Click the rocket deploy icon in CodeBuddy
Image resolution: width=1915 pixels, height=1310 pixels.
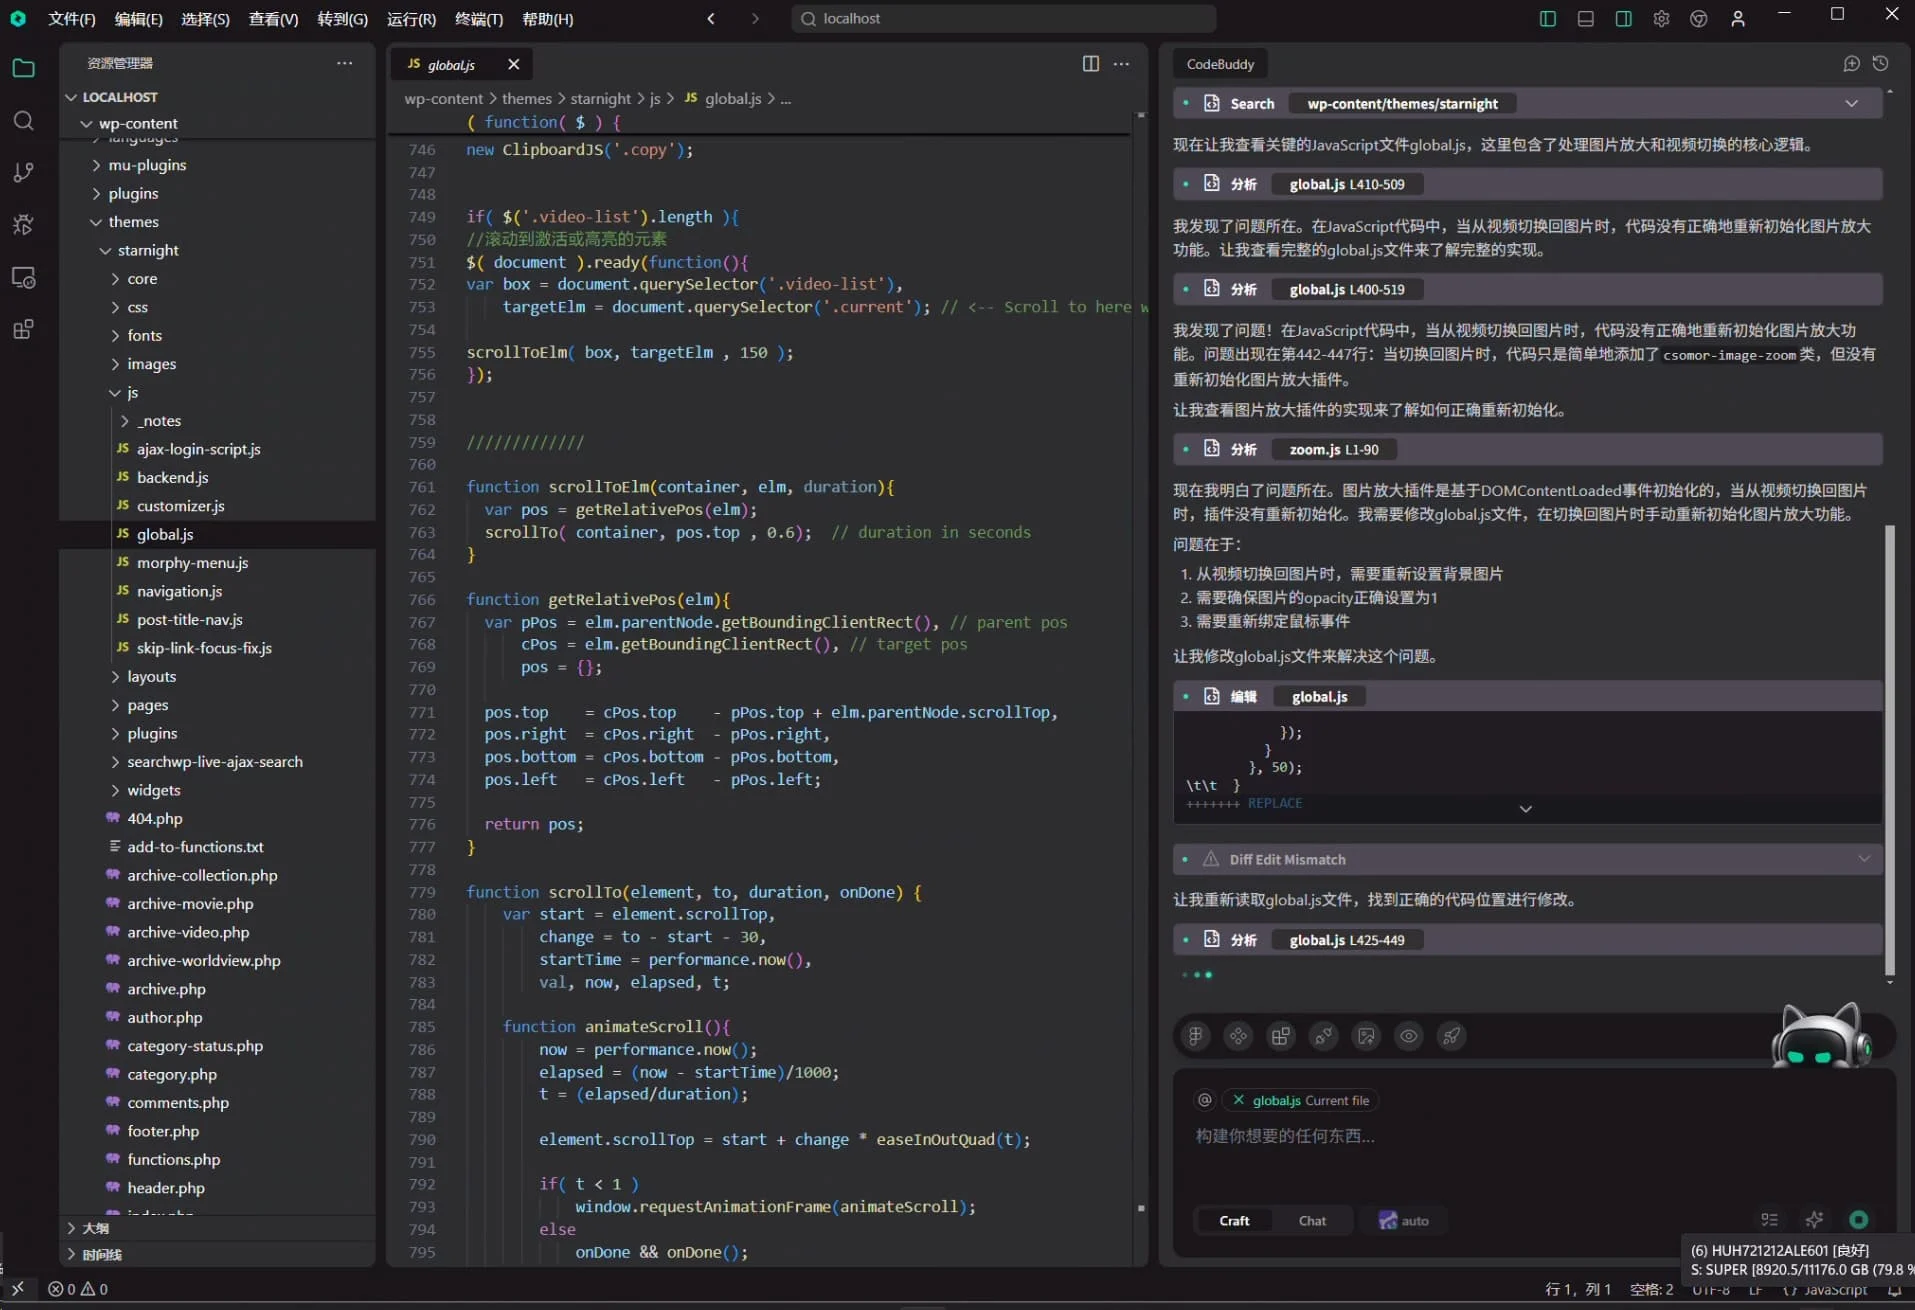coord(1451,1036)
